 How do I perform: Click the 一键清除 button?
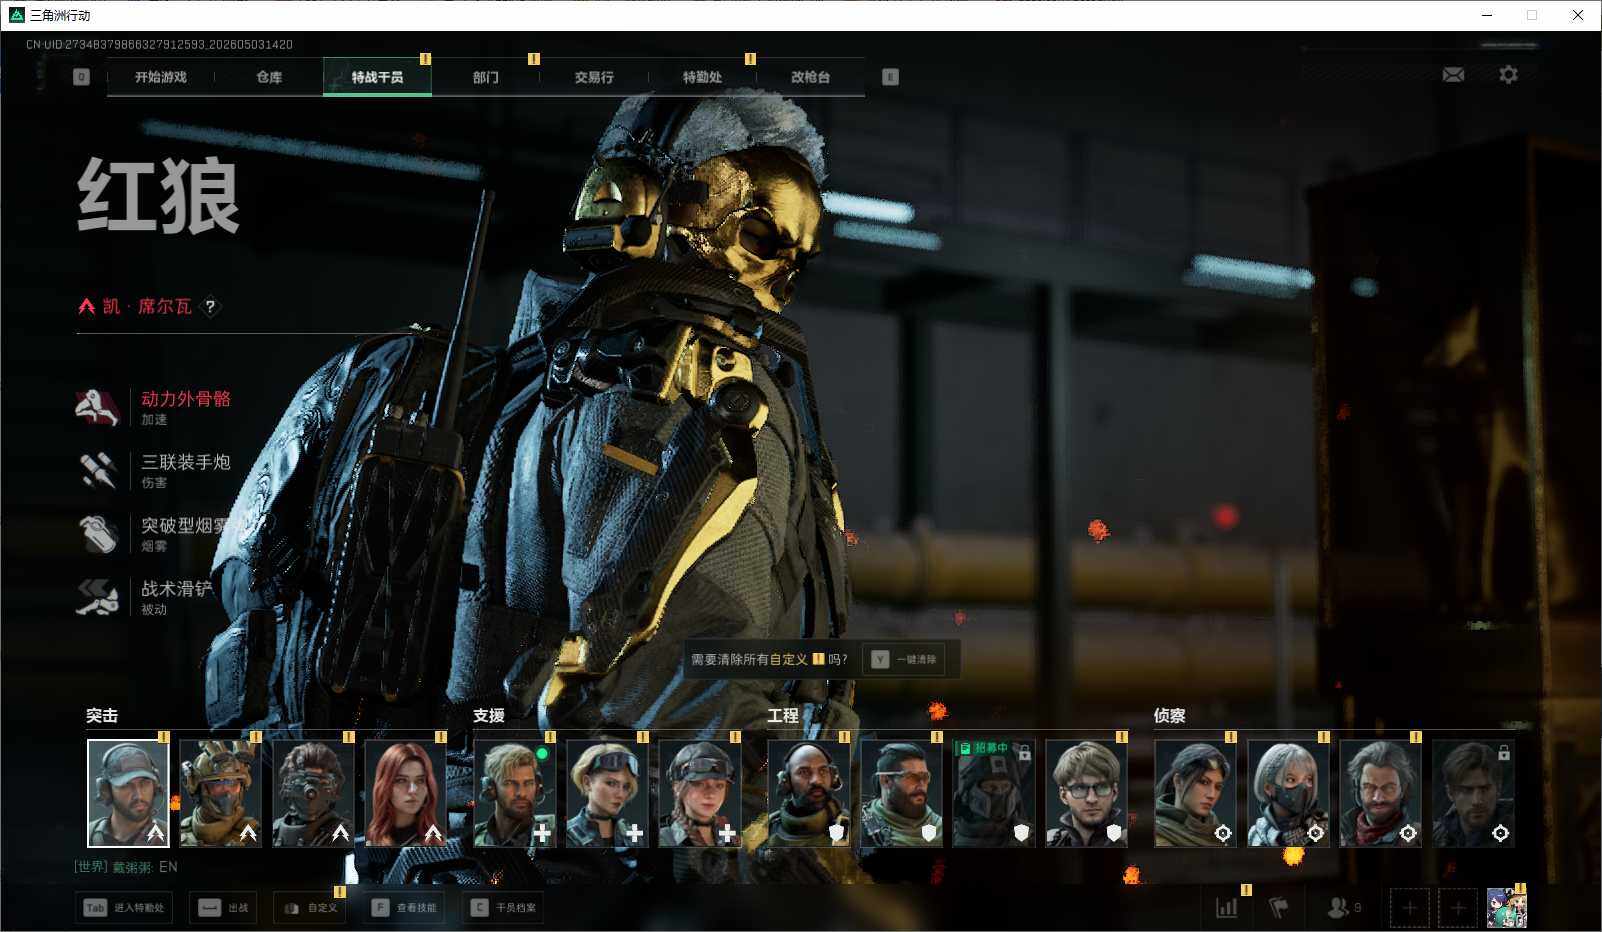(904, 660)
